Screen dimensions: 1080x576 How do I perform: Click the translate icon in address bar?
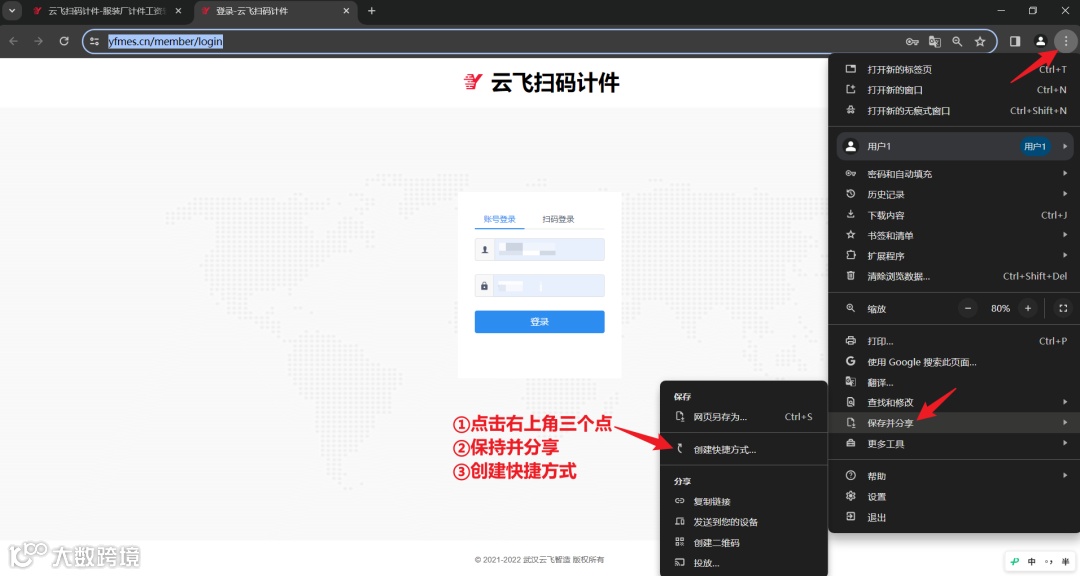pos(934,41)
